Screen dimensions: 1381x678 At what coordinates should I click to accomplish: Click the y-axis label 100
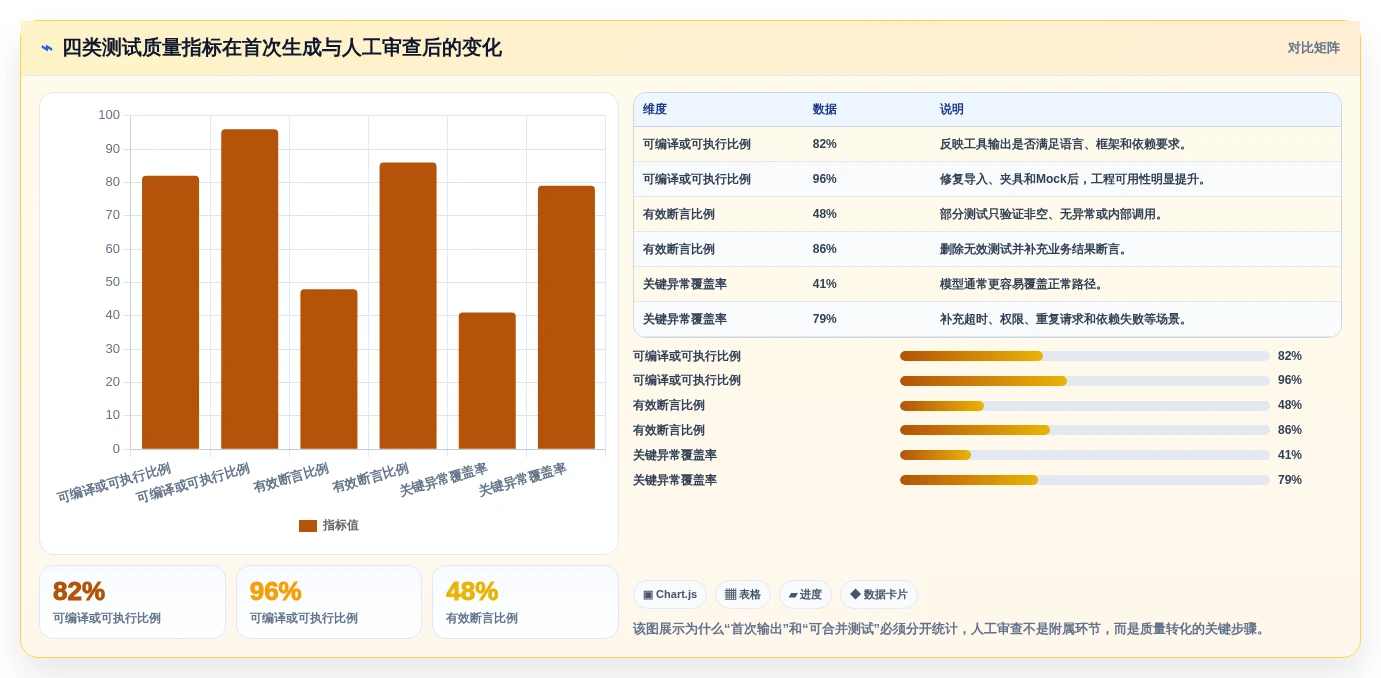(x=109, y=115)
